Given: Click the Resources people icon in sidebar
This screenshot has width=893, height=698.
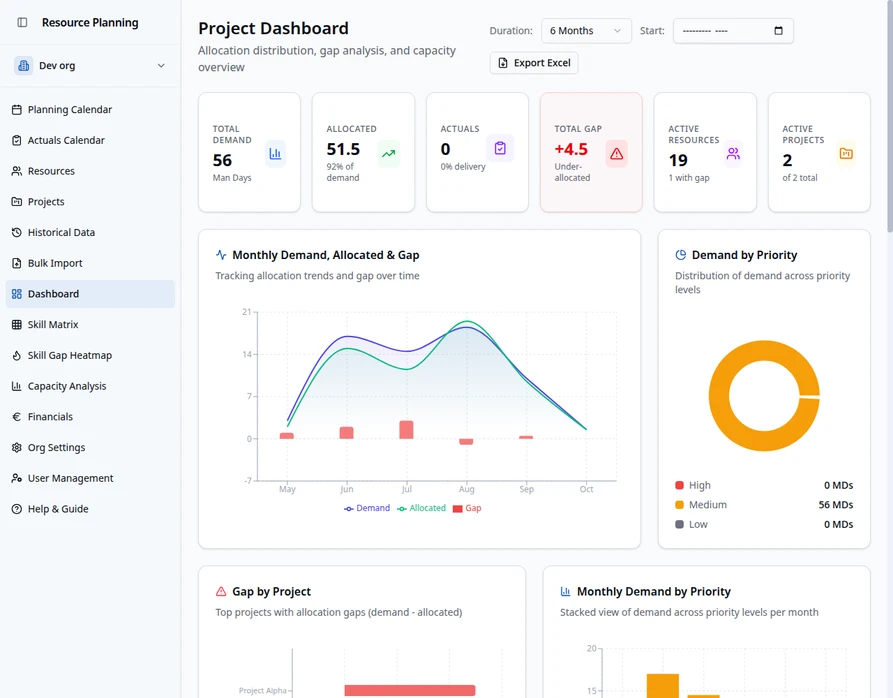Looking at the screenshot, I should tap(17, 171).
